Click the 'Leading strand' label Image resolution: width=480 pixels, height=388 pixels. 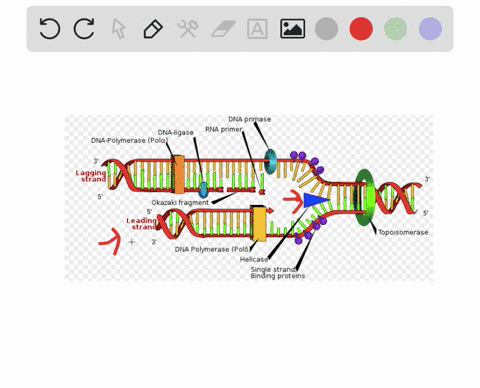[x=142, y=224]
